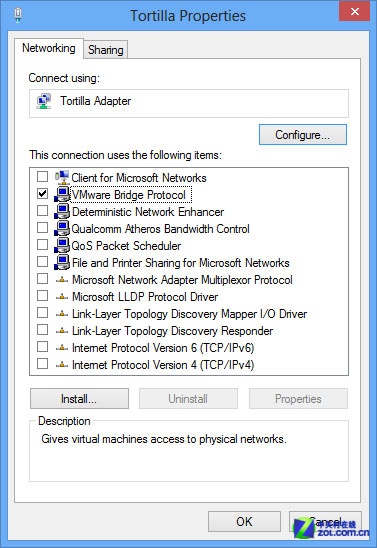Select the Networking tab
This screenshot has height=548, width=377.
point(49,48)
